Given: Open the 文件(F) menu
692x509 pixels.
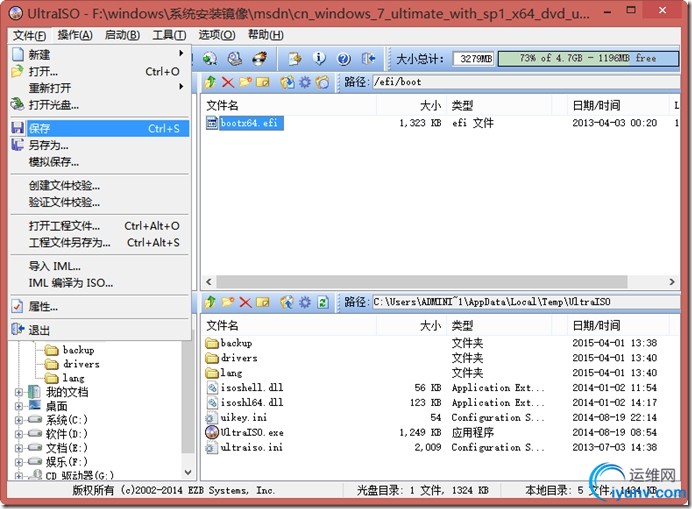Looking at the screenshot, I should pos(29,35).
